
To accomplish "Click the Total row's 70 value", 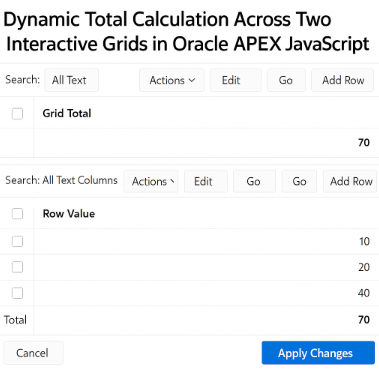I will coord(364,320).
